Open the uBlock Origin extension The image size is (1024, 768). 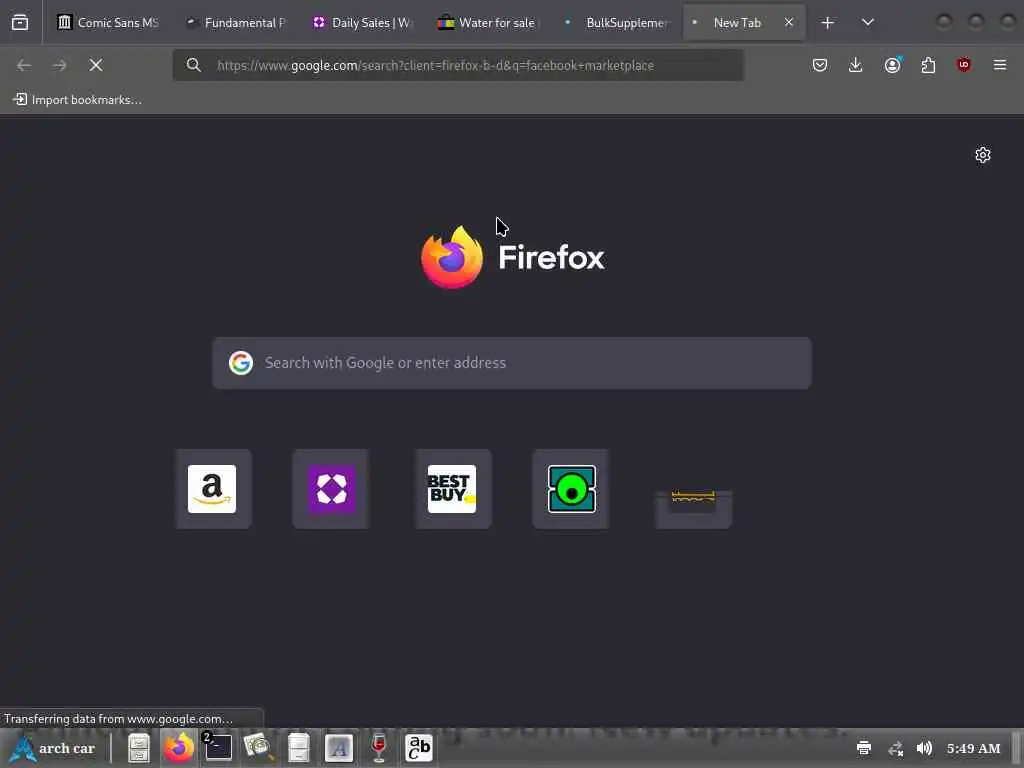pyautogui.click(x=963, y=65)
